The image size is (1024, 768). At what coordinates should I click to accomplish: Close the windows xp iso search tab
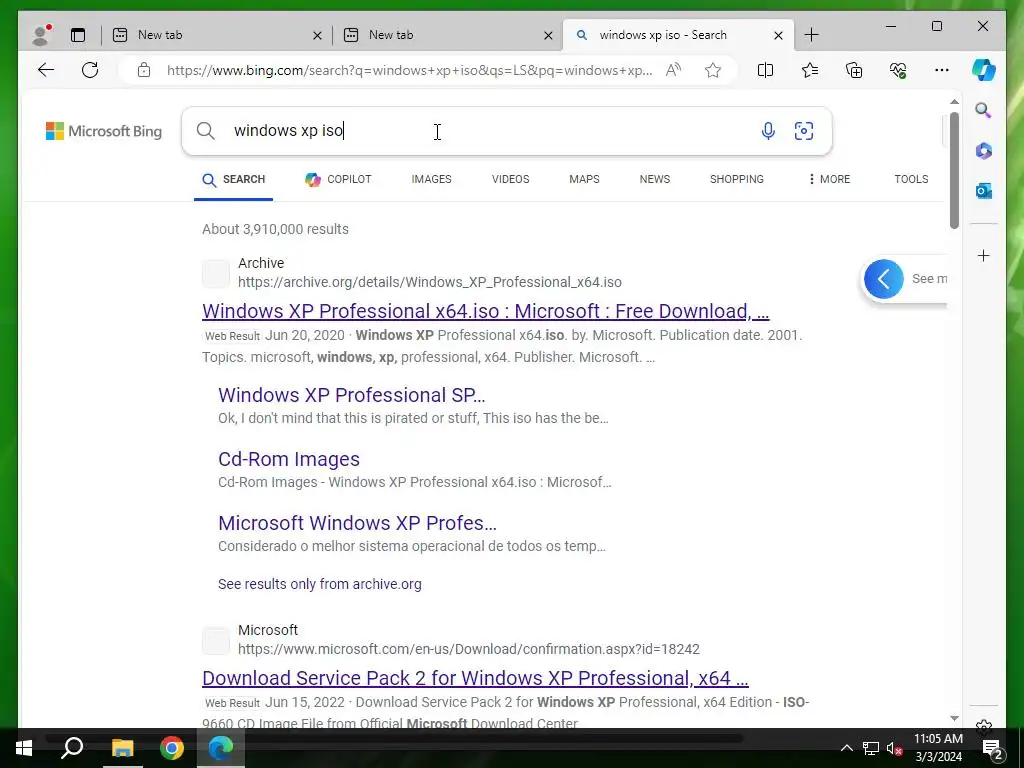(x=778, y=35)
